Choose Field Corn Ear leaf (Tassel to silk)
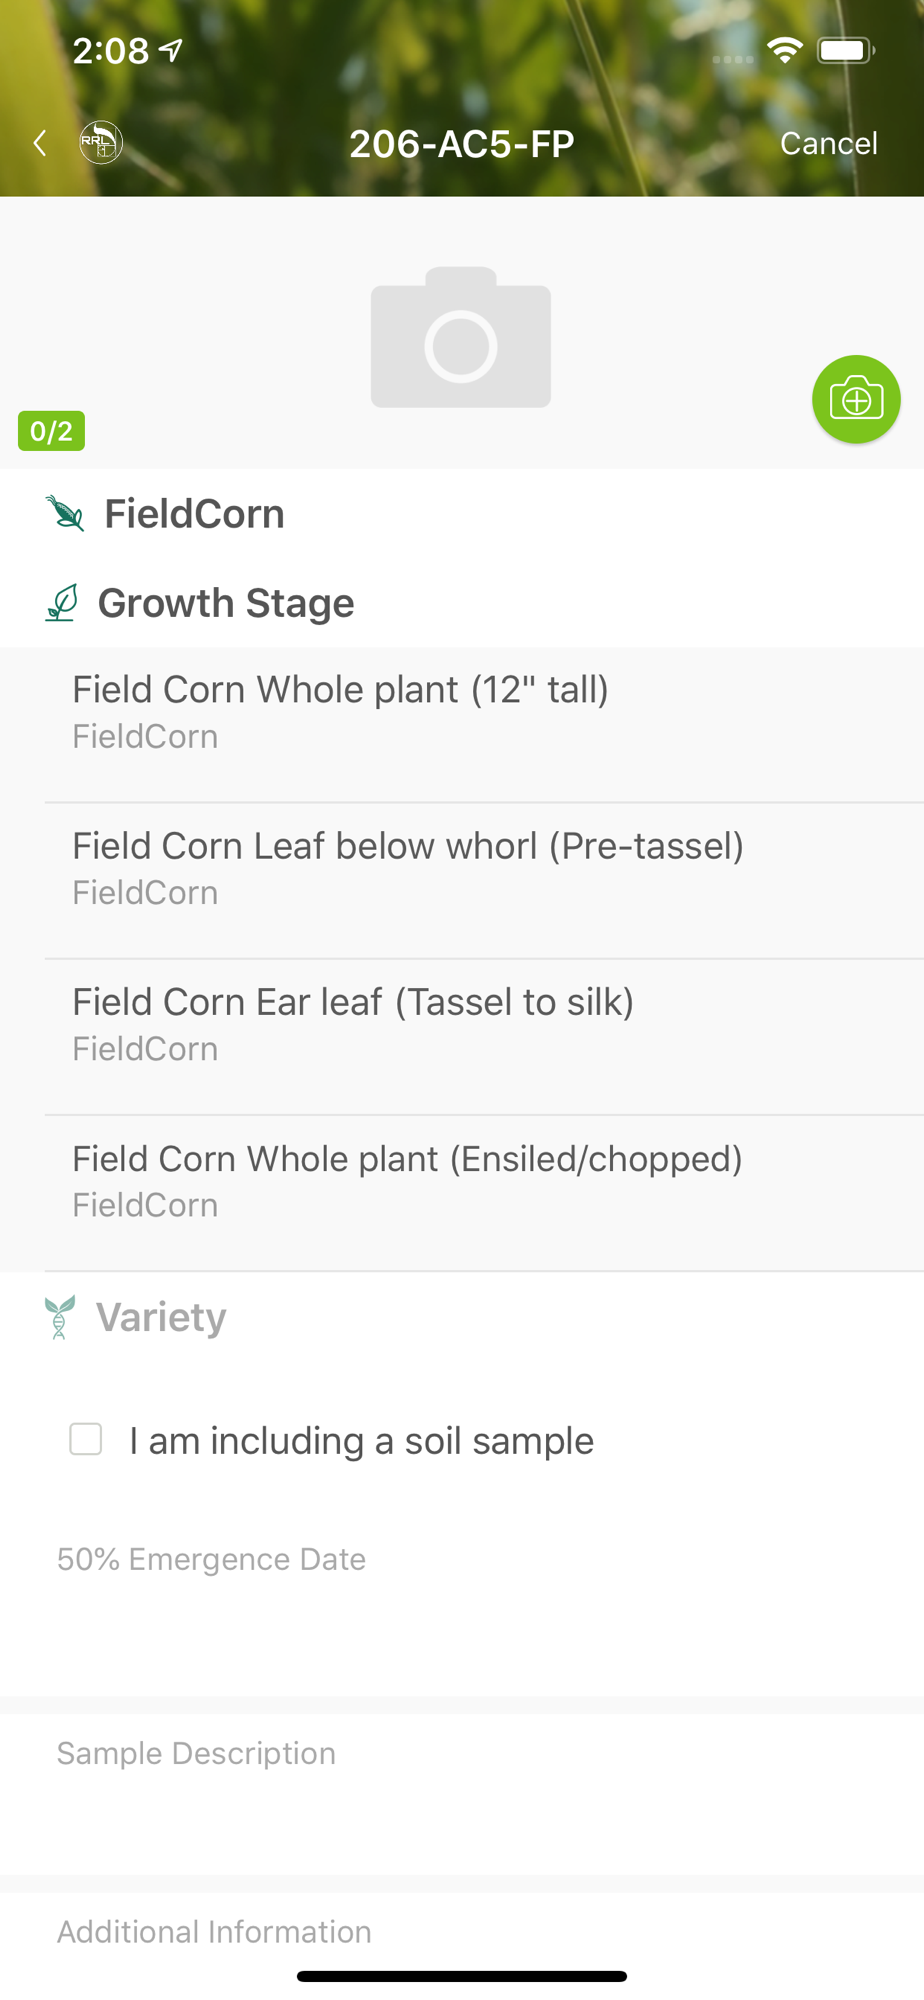Viewport: 924px width, 2000px height. click(x=353, y=1023)
